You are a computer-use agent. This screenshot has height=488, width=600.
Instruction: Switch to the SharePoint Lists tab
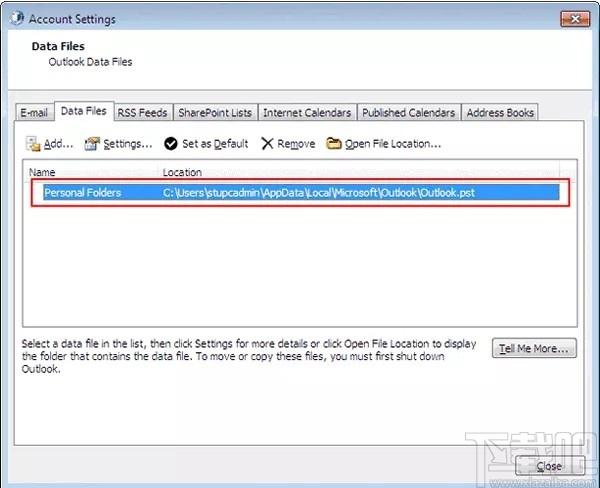[215, 113]
